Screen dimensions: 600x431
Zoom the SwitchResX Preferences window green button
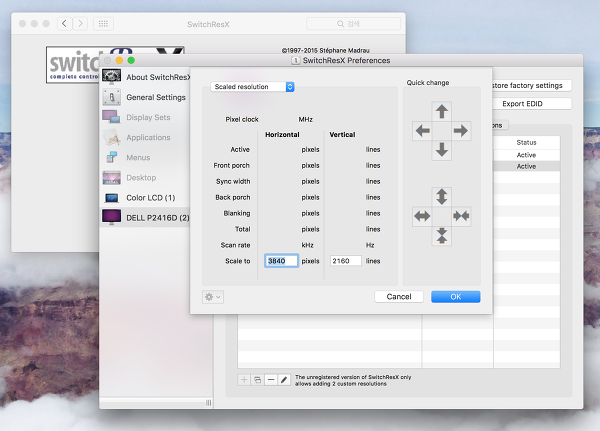pos(131,60)
